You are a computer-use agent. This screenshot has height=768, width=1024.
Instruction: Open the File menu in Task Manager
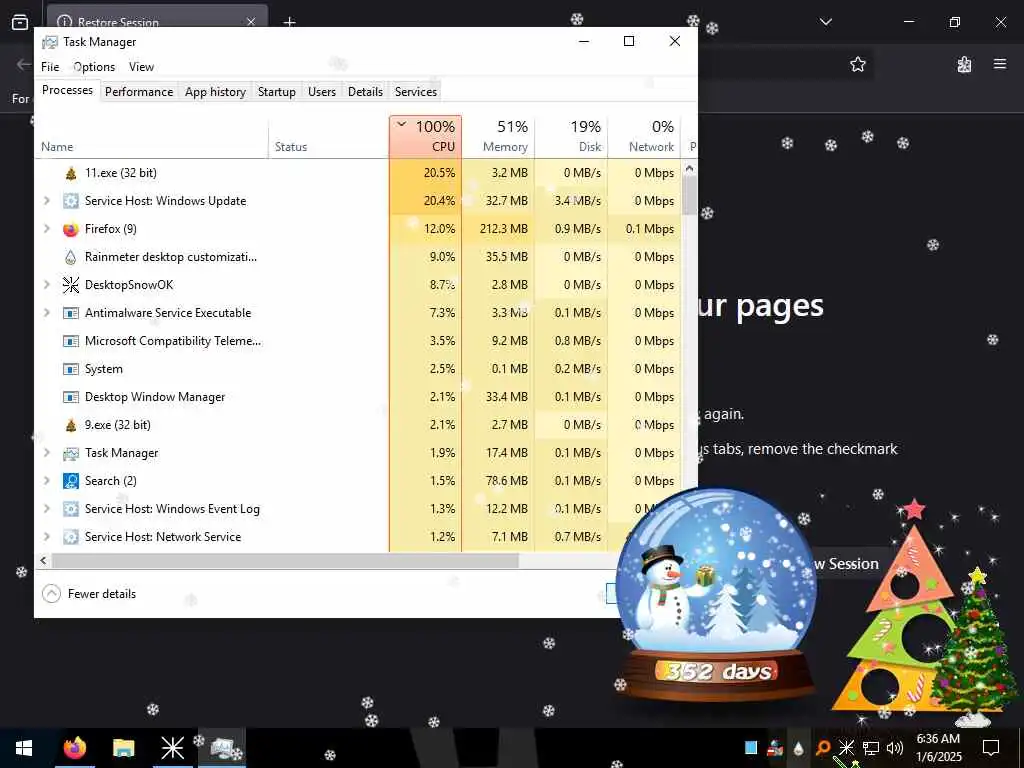click(50, 67)
